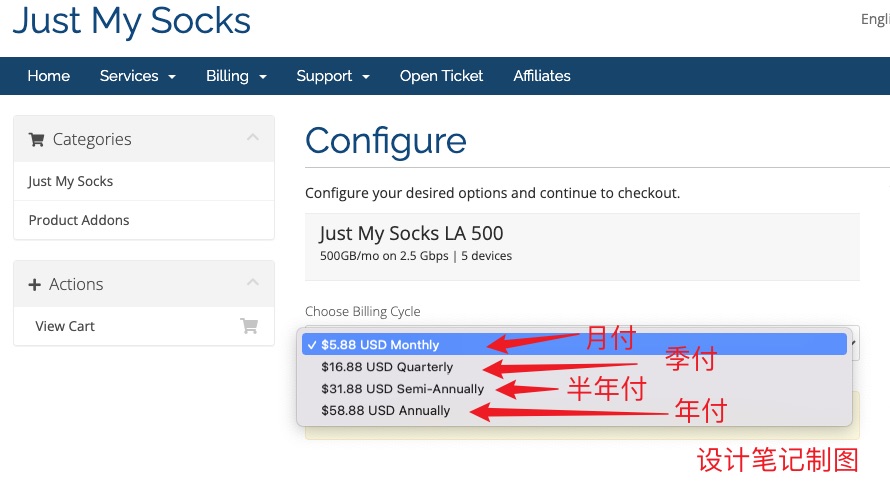Pick $31.88 USD Semi-Annually billing cycle
The width and height of the screenshot is (890, 481).
[x=402, y=389]
